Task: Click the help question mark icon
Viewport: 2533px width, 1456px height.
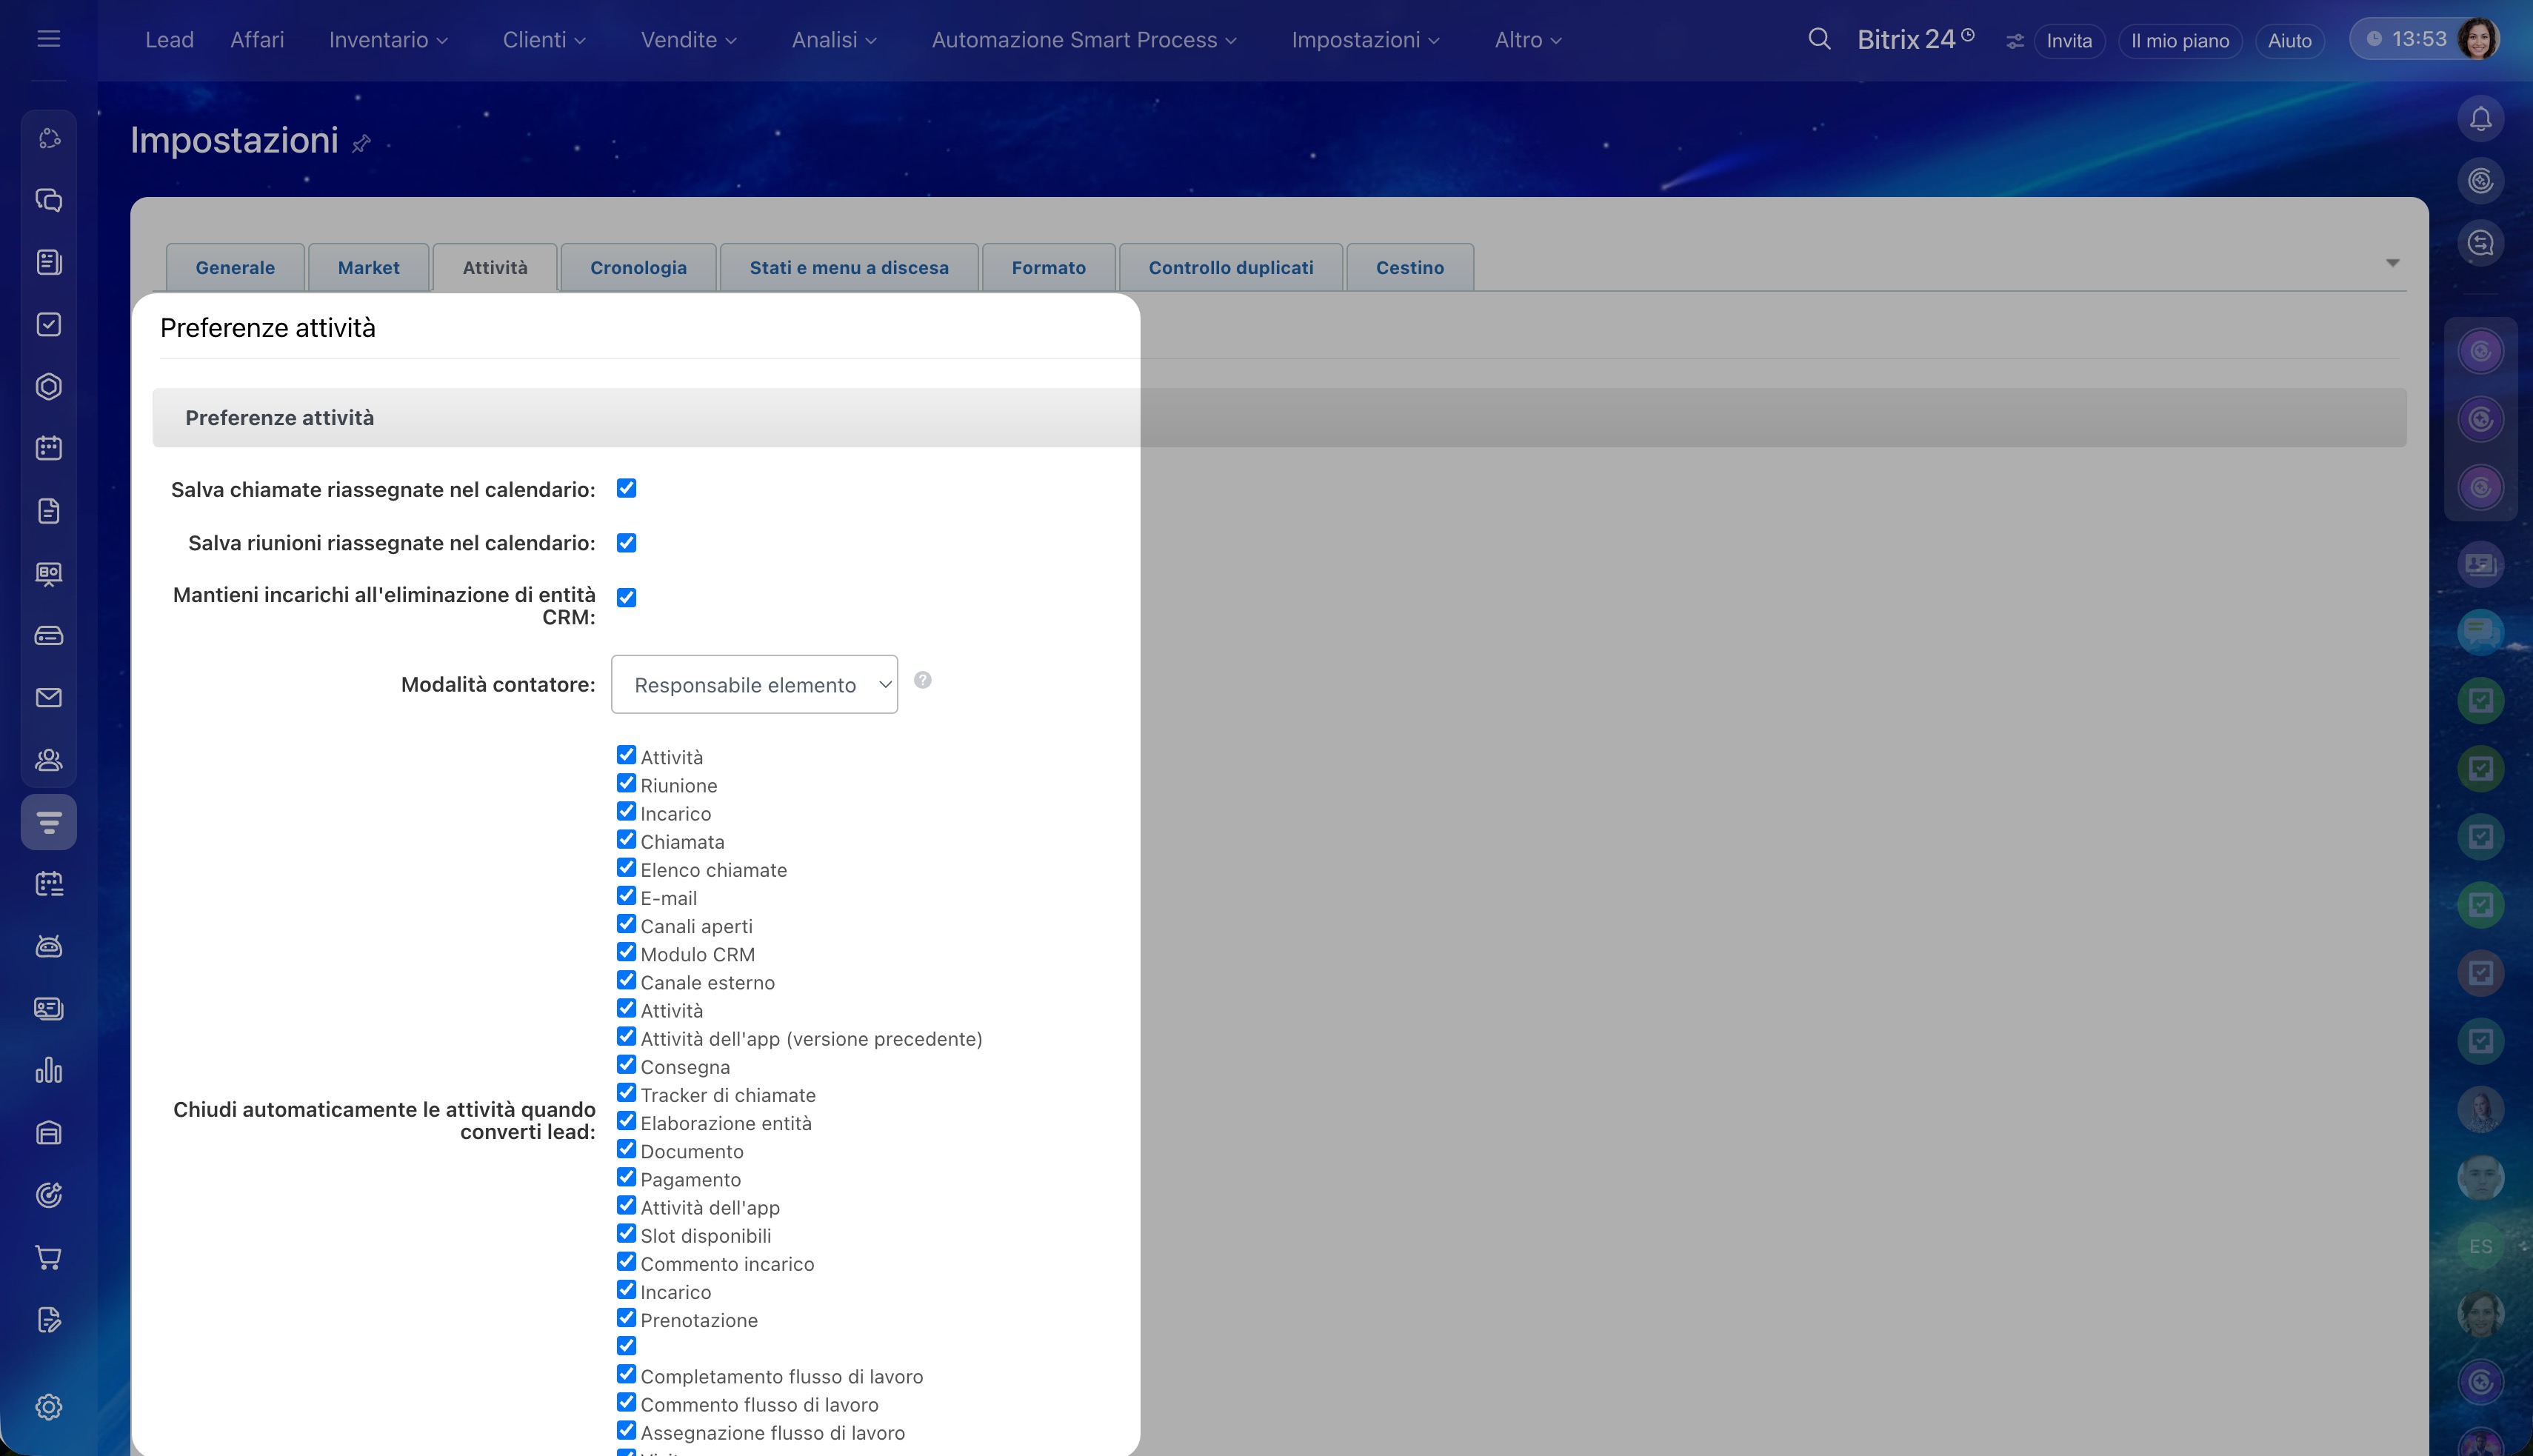Action: click(x=922, y=680)
